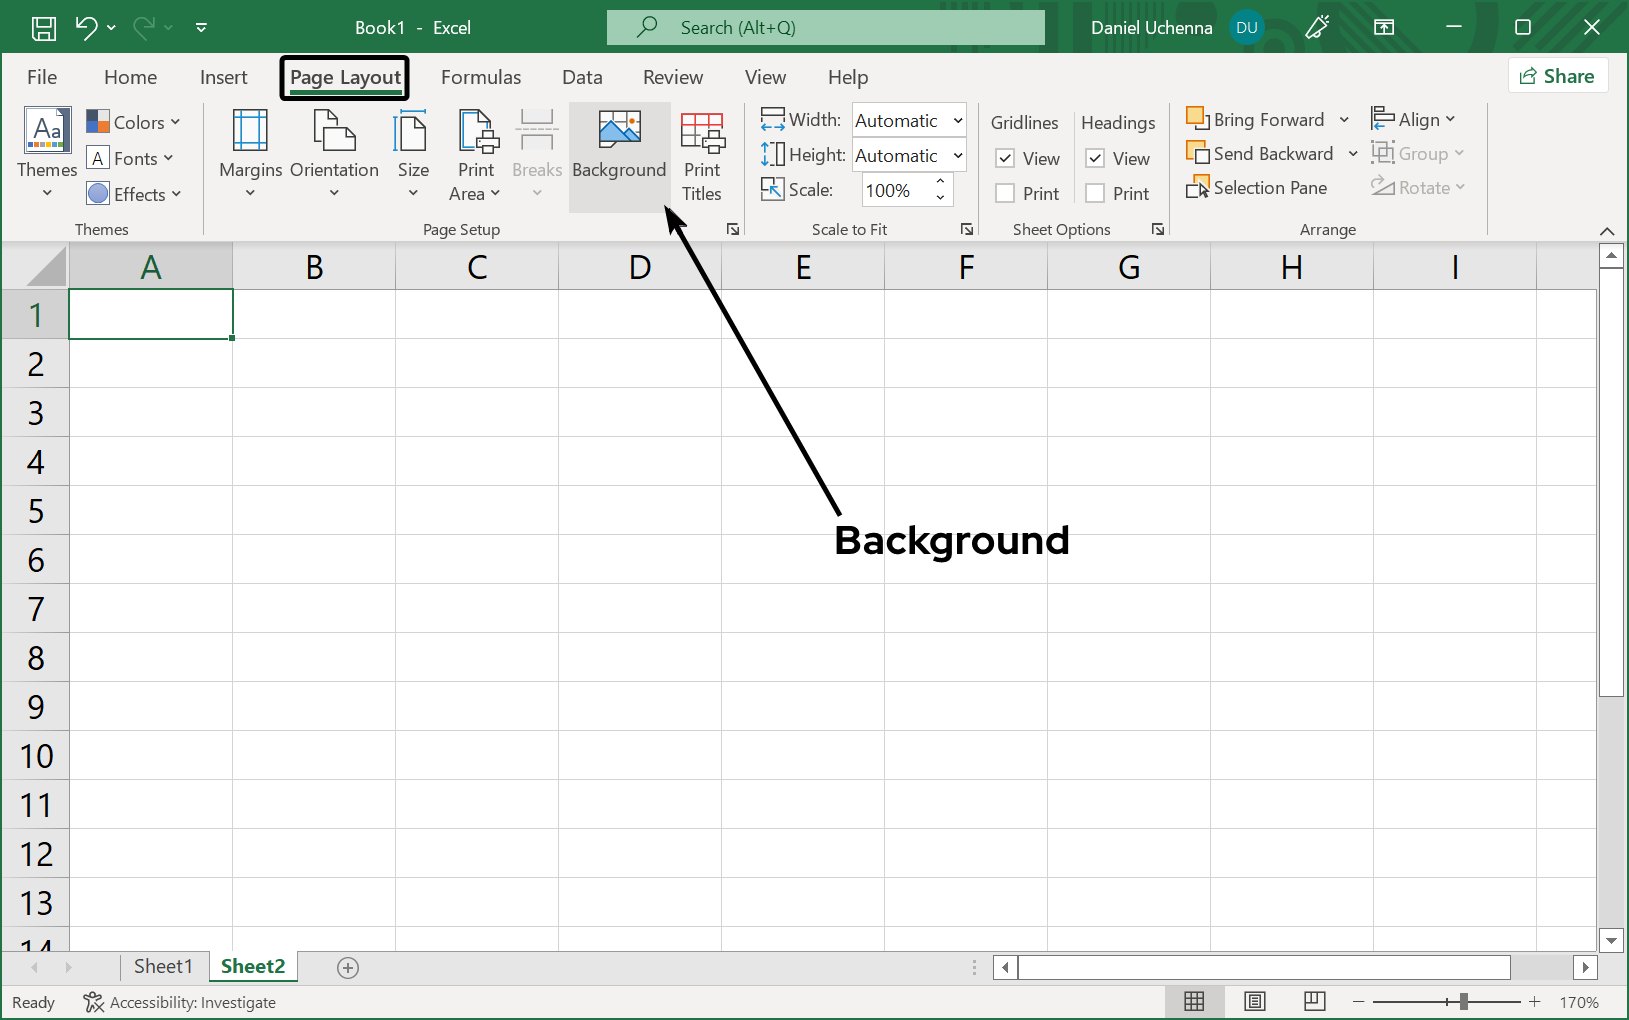Open the Formulas ribbon tab

pos(481,77)
